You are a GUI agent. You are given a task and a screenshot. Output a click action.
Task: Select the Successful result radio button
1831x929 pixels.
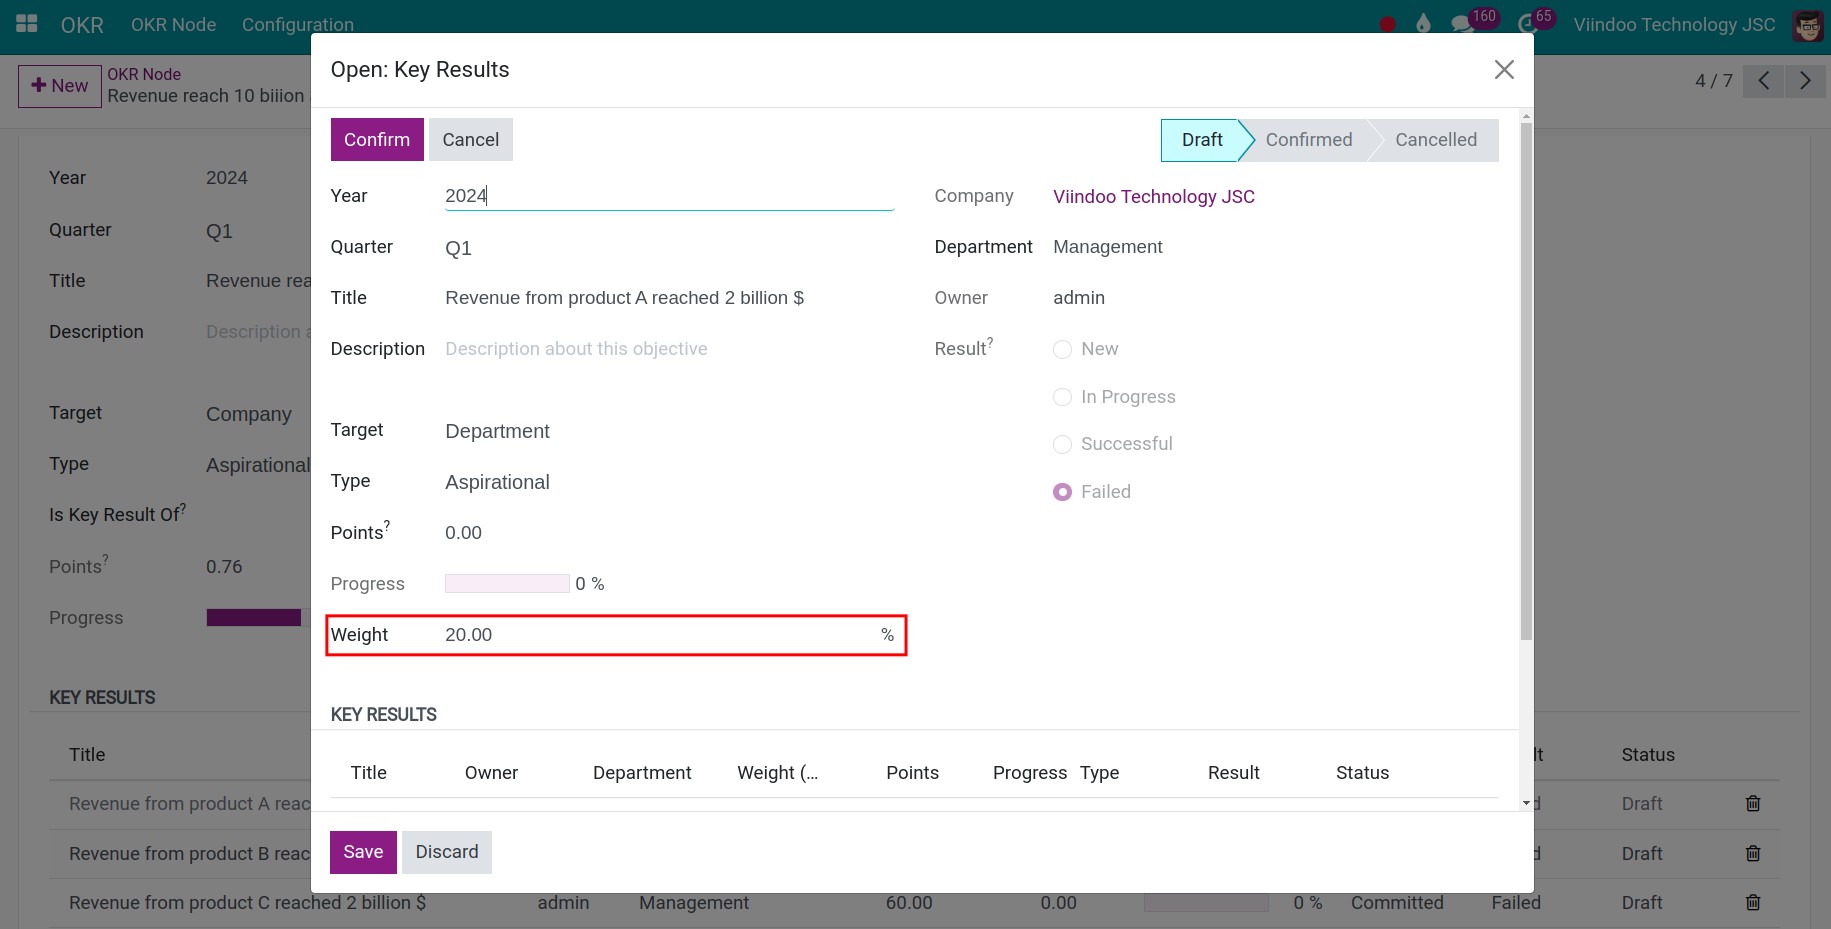pyautogui.click(x=1062, y=444)
